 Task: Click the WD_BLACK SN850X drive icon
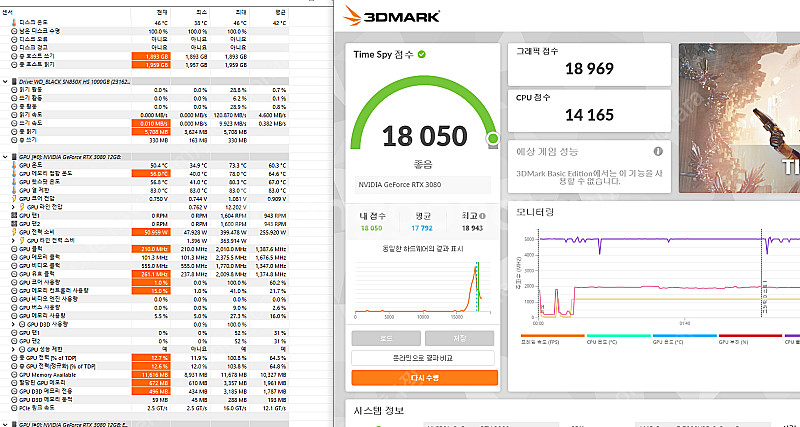coord(14,81)
